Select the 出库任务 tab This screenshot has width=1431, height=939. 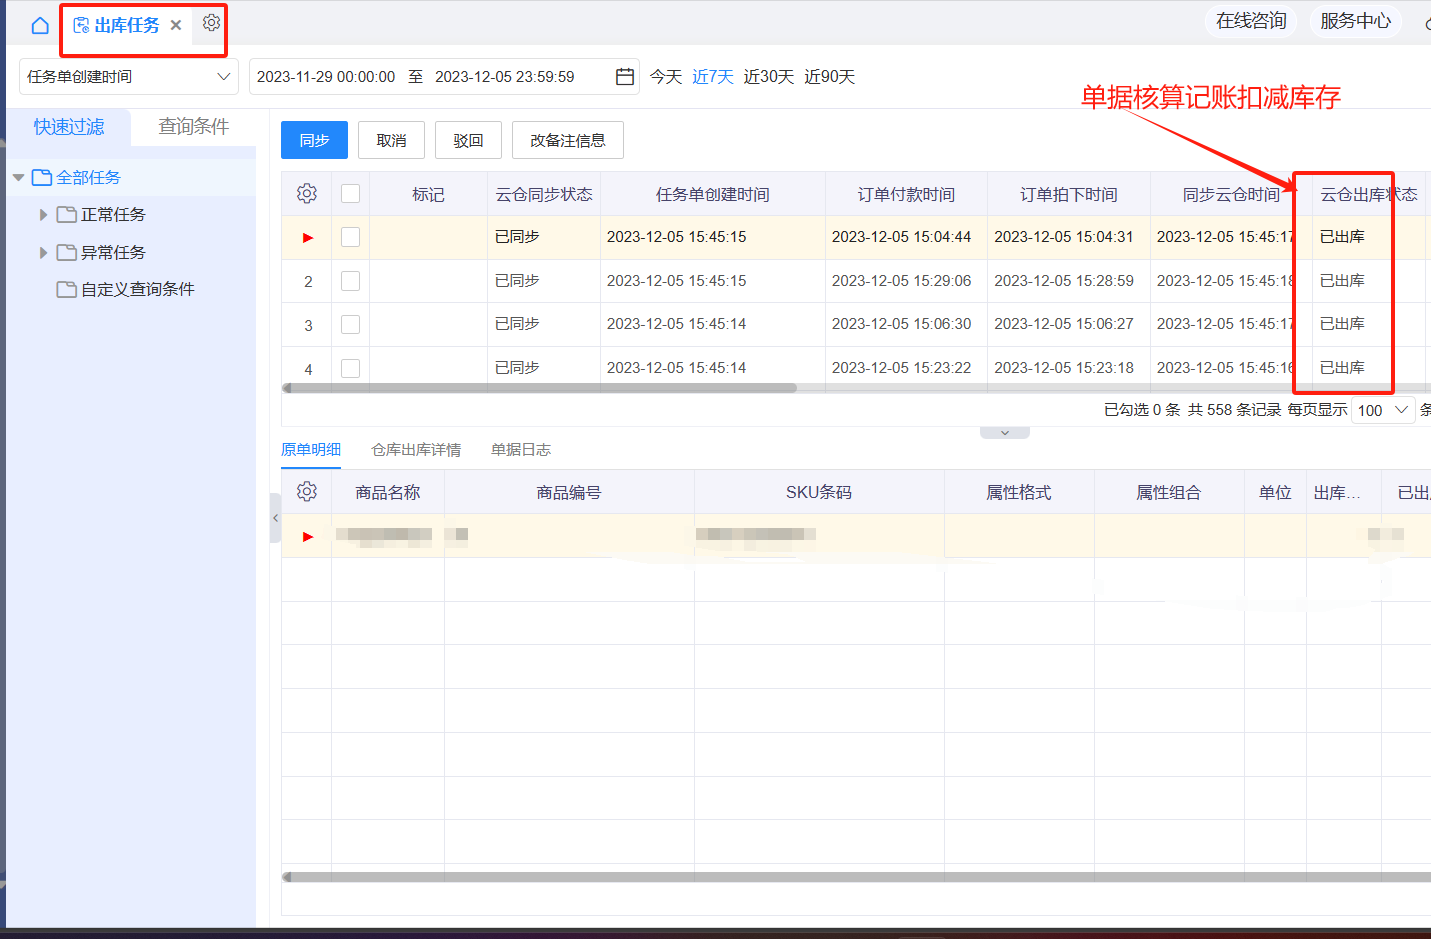(x=127, y=25)
